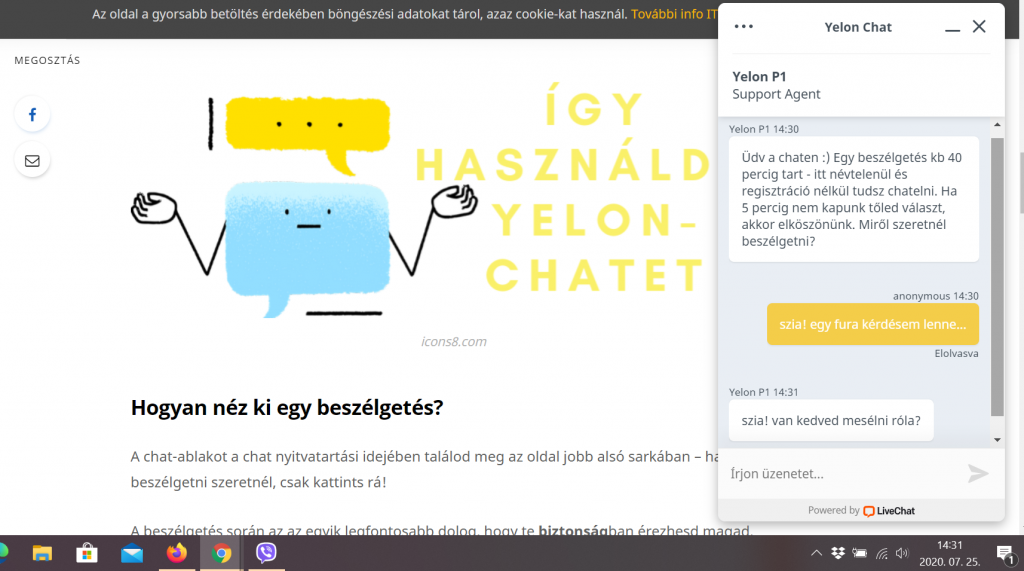
Task: Open the 'További info' cookie link
Action: click(674, 14)
